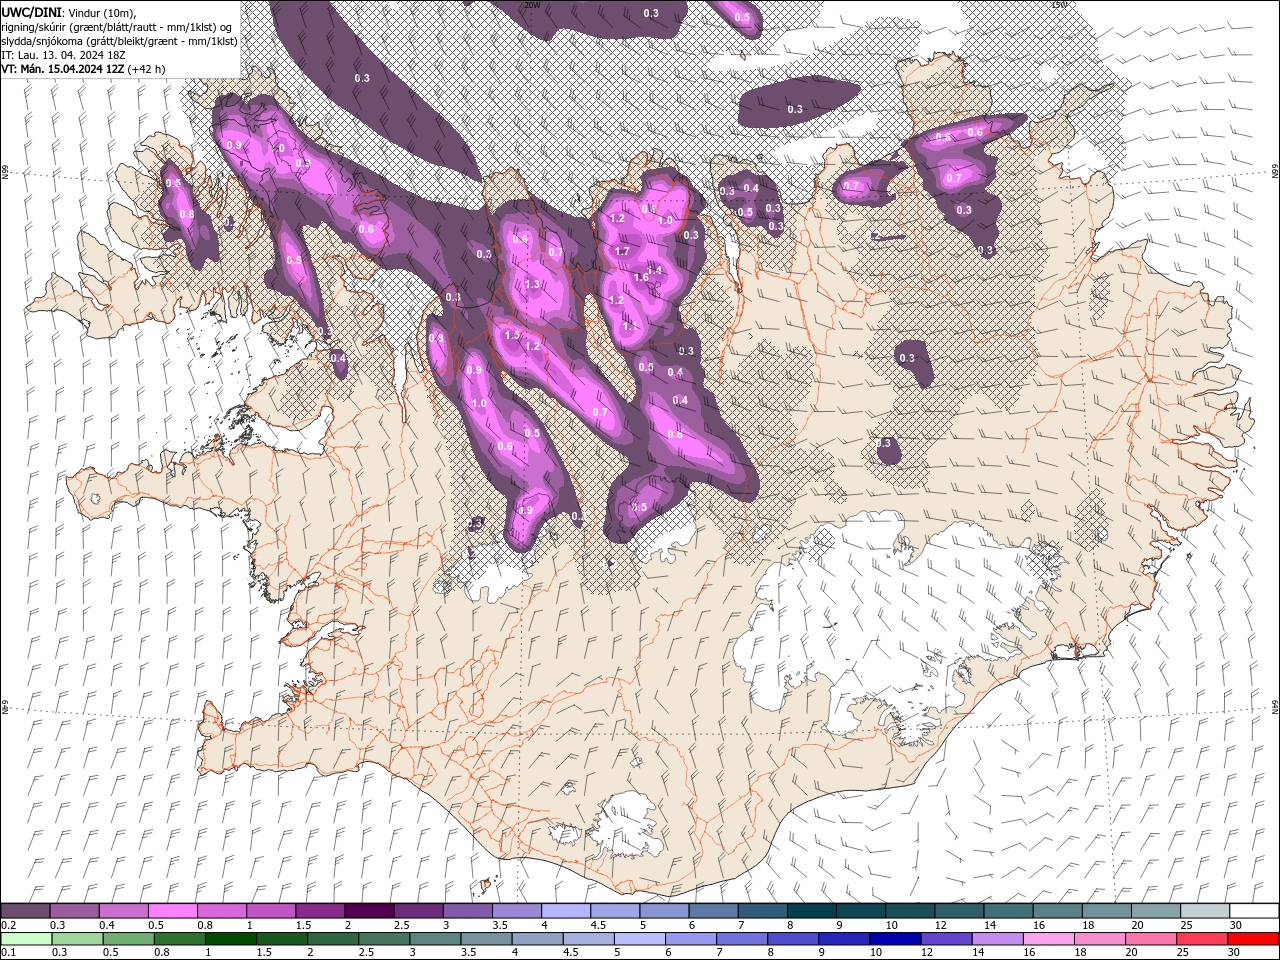This screenshot has width=1280, height=960.
Task: Pick the light blue upper legend swatch at 4
Action: (565, 910)
